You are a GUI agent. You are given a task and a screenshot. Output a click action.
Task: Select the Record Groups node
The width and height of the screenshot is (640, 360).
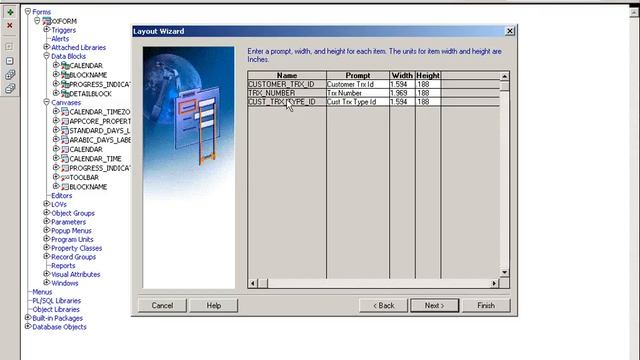73,257
